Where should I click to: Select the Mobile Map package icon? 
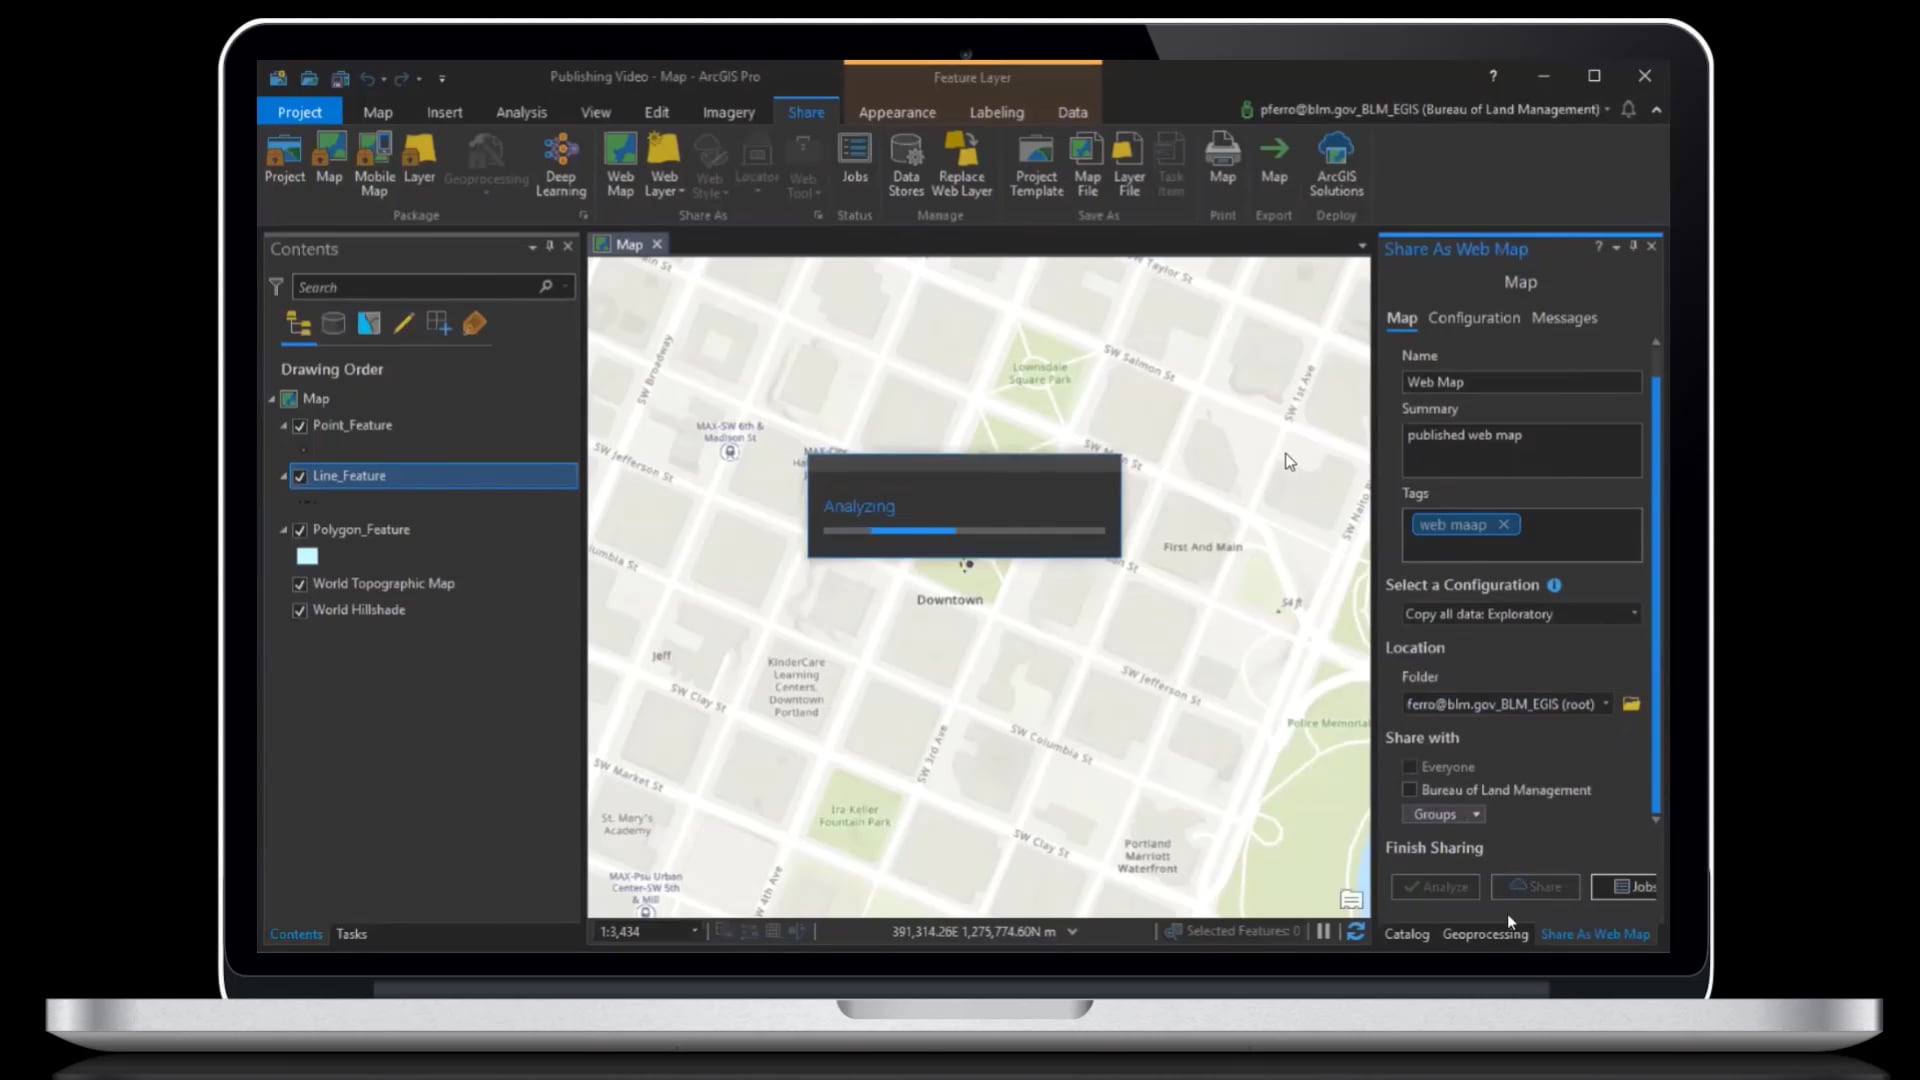point(374,165)
